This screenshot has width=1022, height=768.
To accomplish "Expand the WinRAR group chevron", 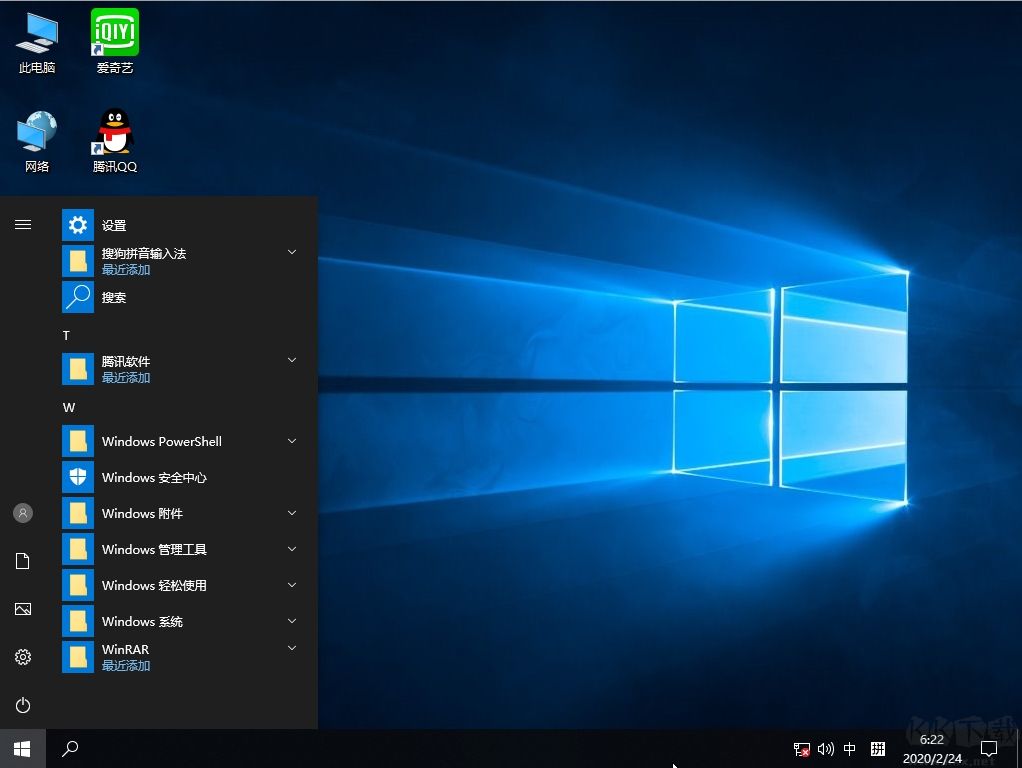I will coord(291,648).
